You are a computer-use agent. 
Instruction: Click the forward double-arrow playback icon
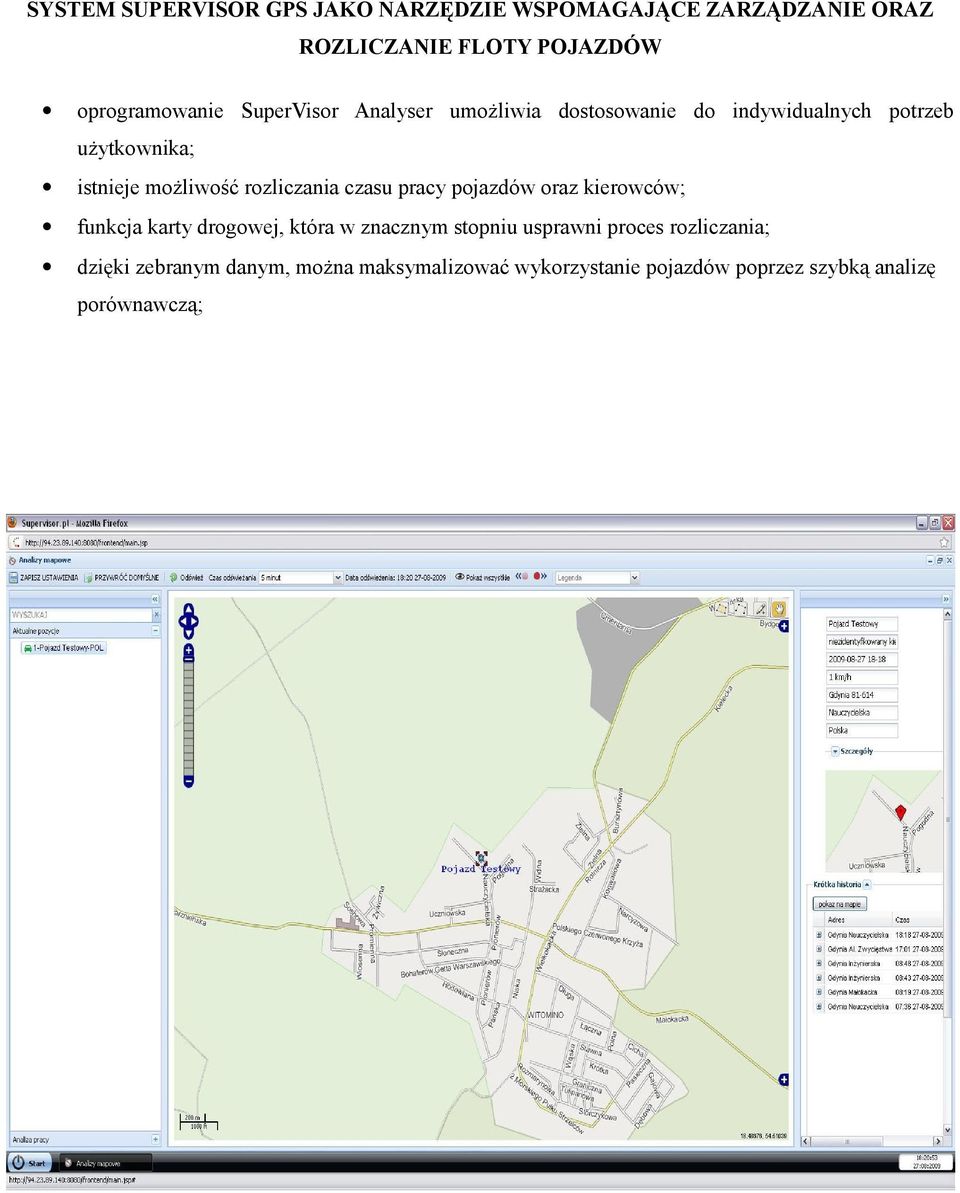pos(544,577)
